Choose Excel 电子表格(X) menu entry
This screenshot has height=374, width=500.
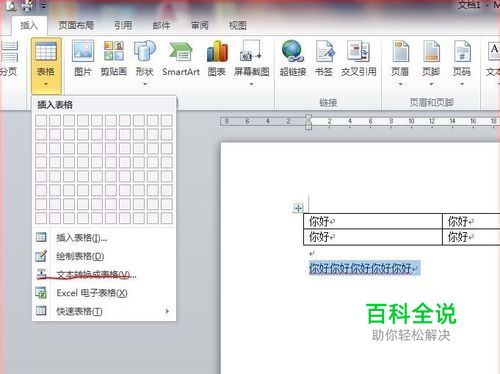104,293
